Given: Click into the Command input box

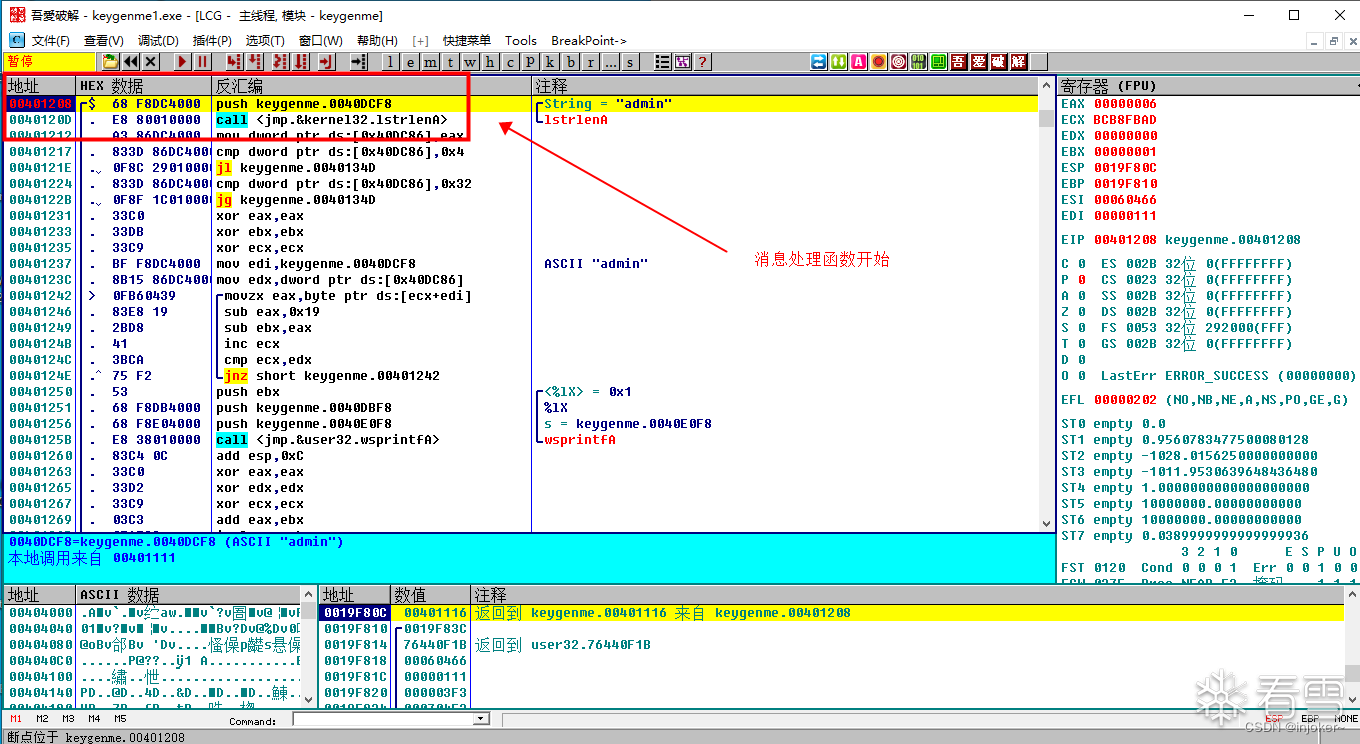Looking at the screenshot, I should pyautogui.click(x=382, y=719).
